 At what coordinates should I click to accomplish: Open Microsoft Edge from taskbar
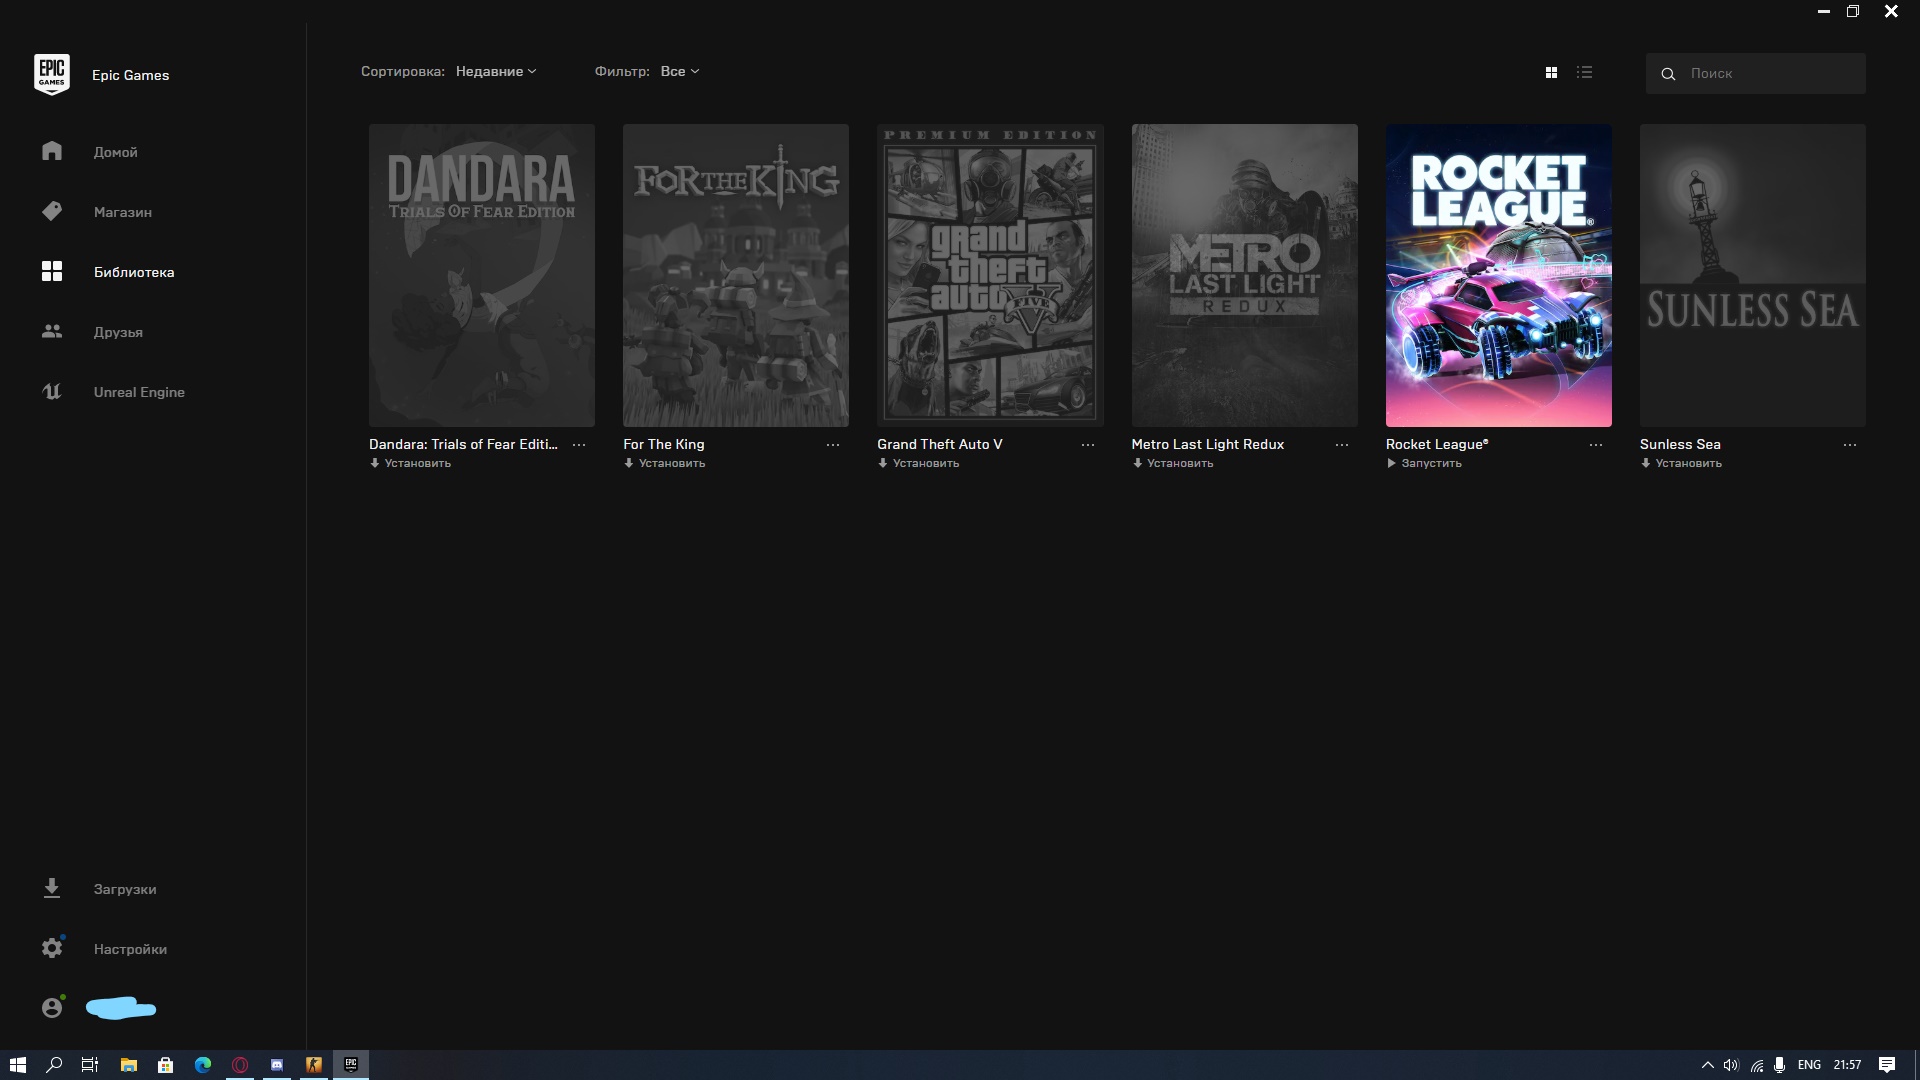(x=203, y=1065)
